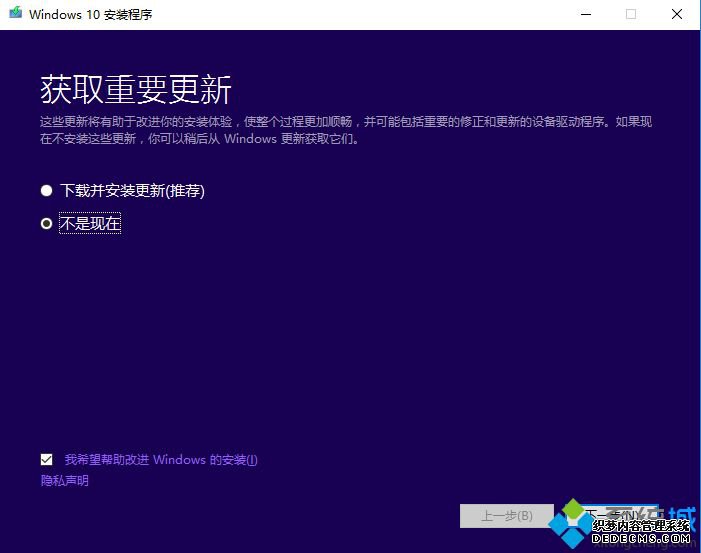The image size is (701, 553).
Task: Toggle "我希望帮助改进 Windows 的安装" checkbox
Action: (46, 460)
